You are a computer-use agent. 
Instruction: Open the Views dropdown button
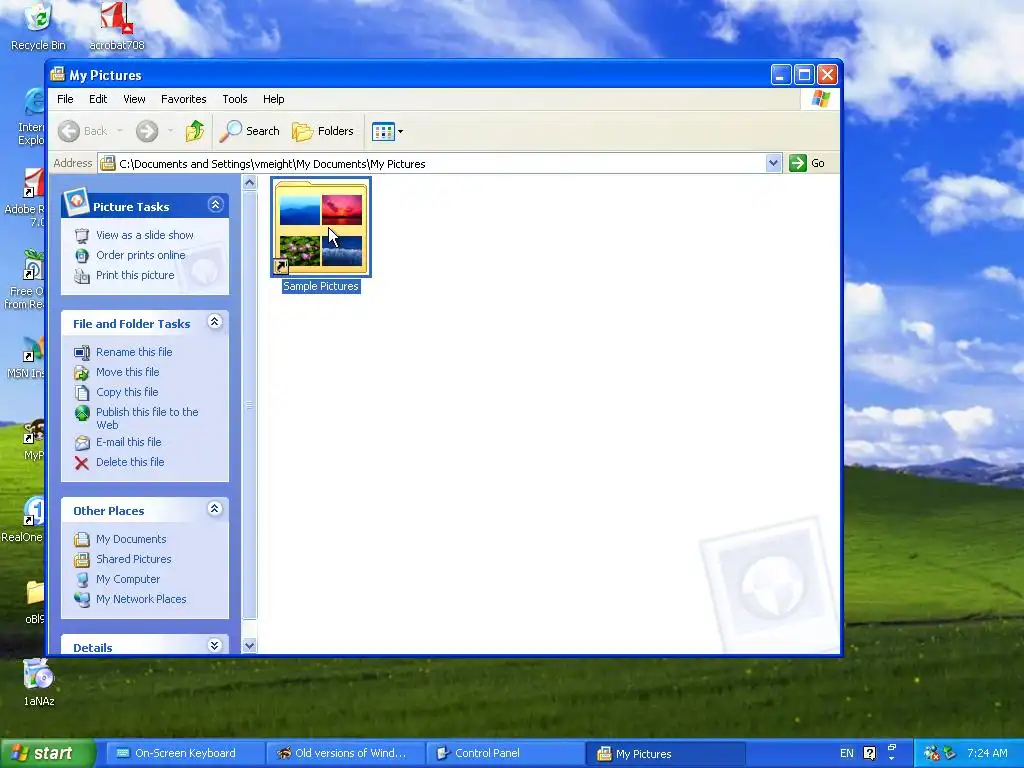pos(387,131)
